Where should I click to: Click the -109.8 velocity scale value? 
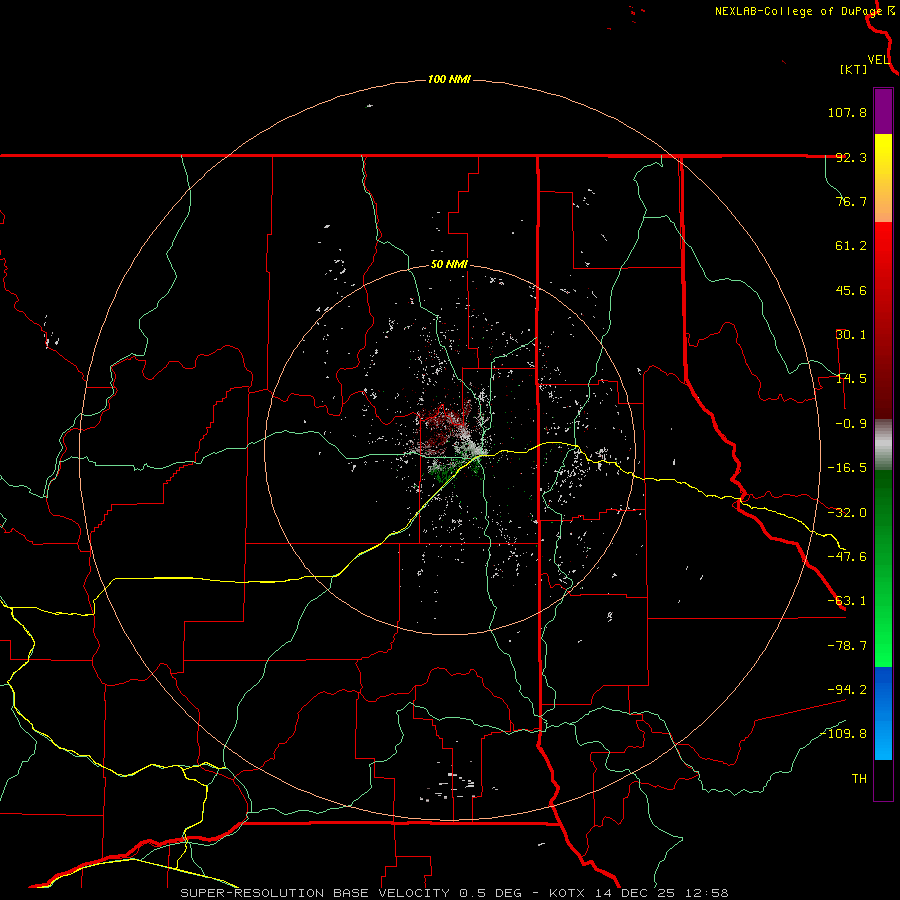point(843,734)
